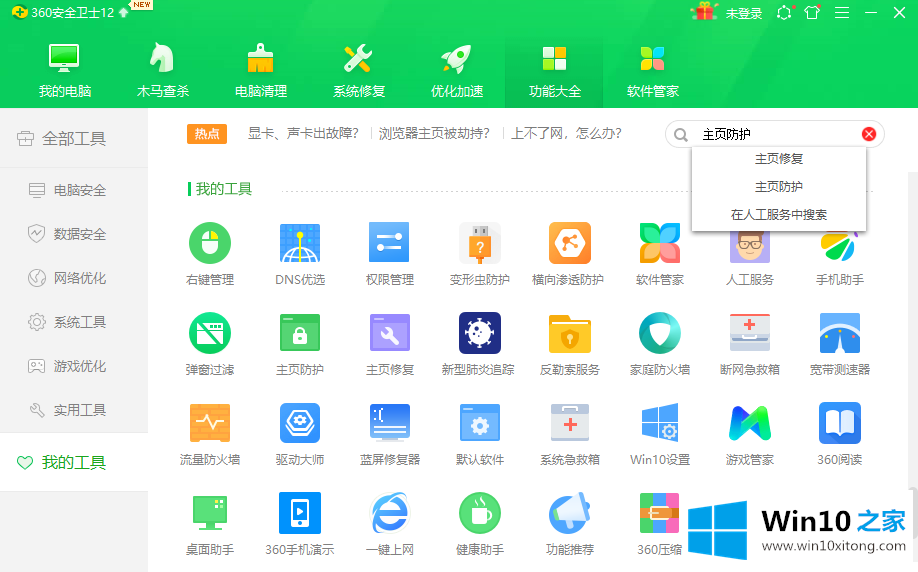Click the search magnifier icon
Screen dimensions: 918x572
click(680, 135)
